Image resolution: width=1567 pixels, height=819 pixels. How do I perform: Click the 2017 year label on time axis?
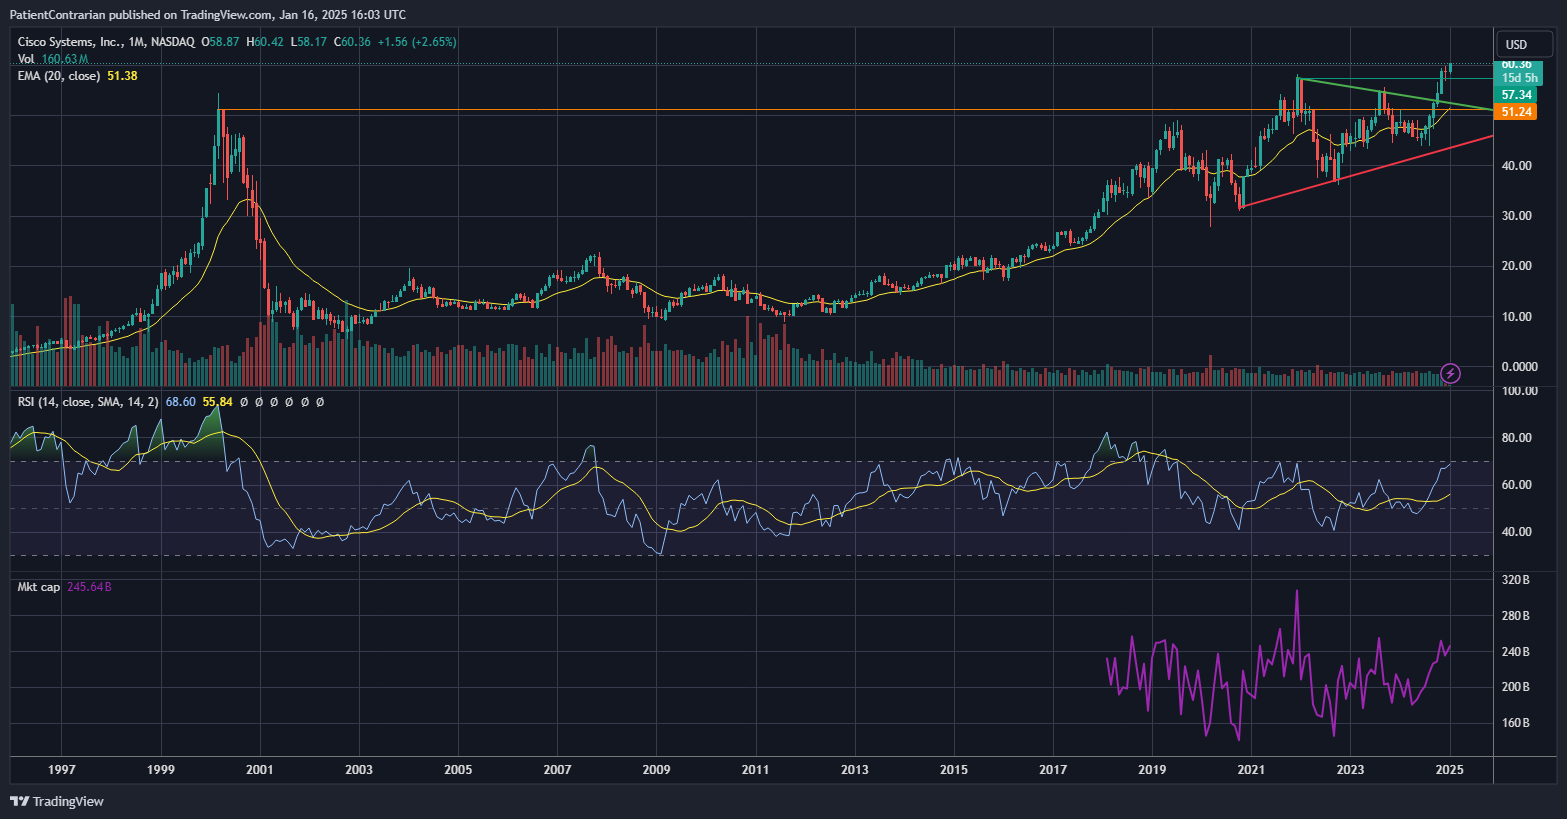click(1053, 769)
